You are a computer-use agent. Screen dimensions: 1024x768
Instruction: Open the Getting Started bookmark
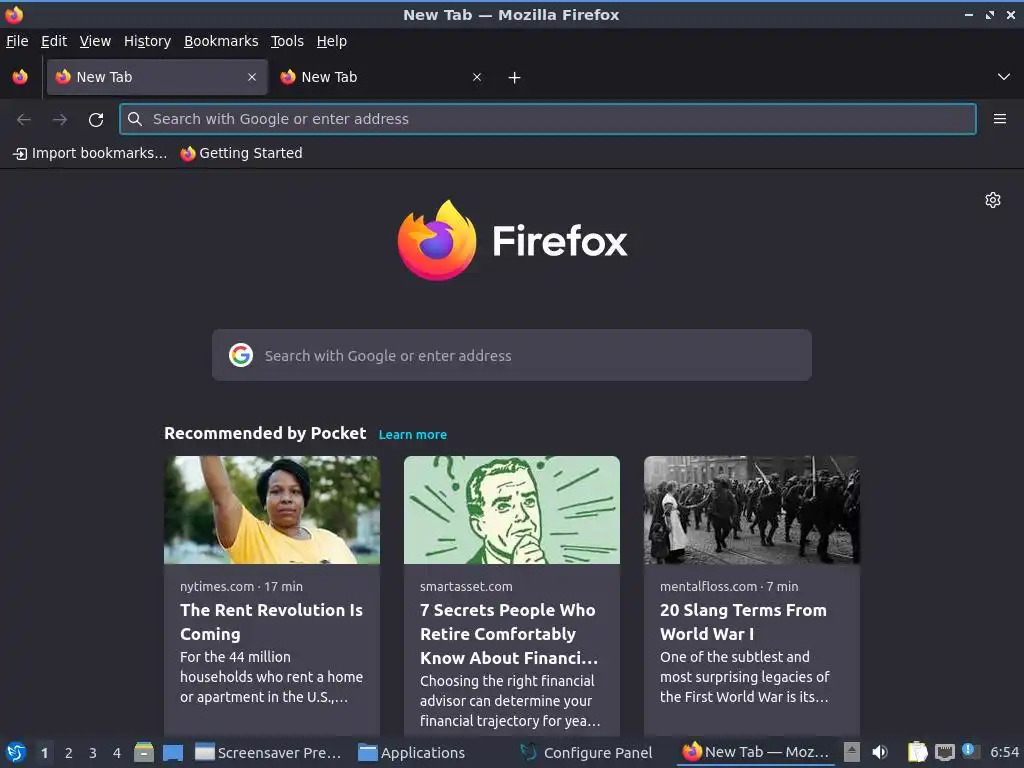pyautogui.click(x=242, y=153)
